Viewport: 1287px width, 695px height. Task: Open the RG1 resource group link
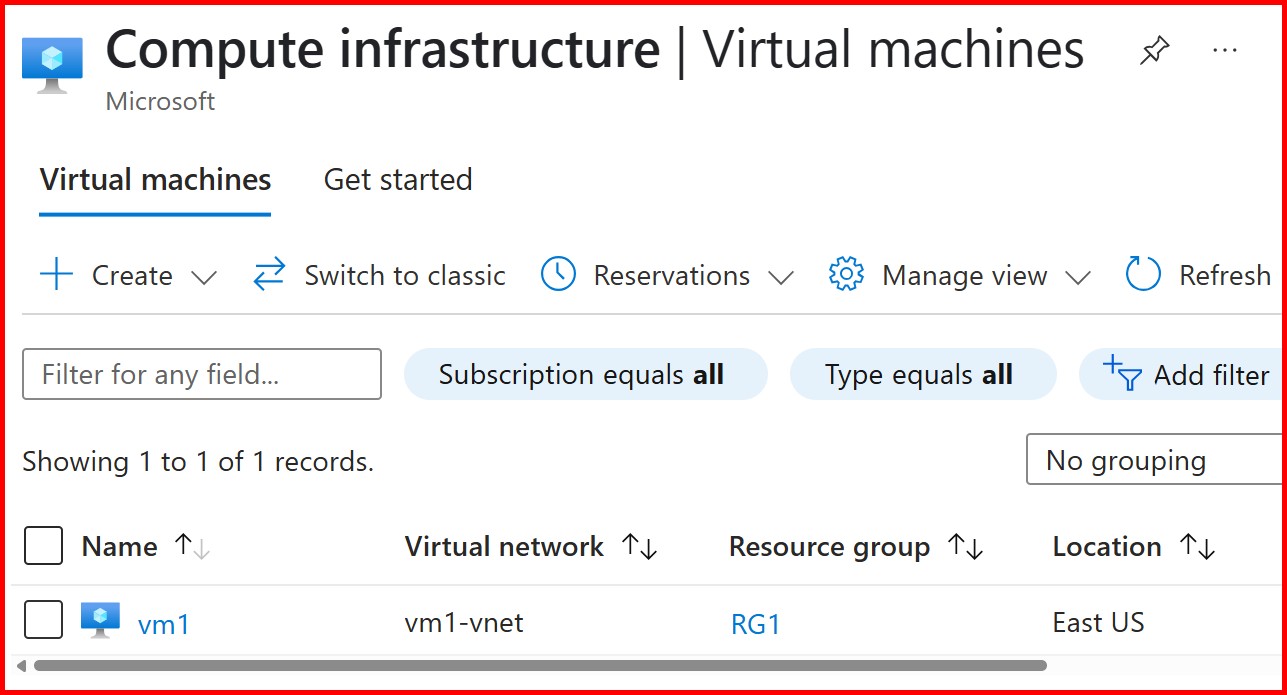pos(756,625)
